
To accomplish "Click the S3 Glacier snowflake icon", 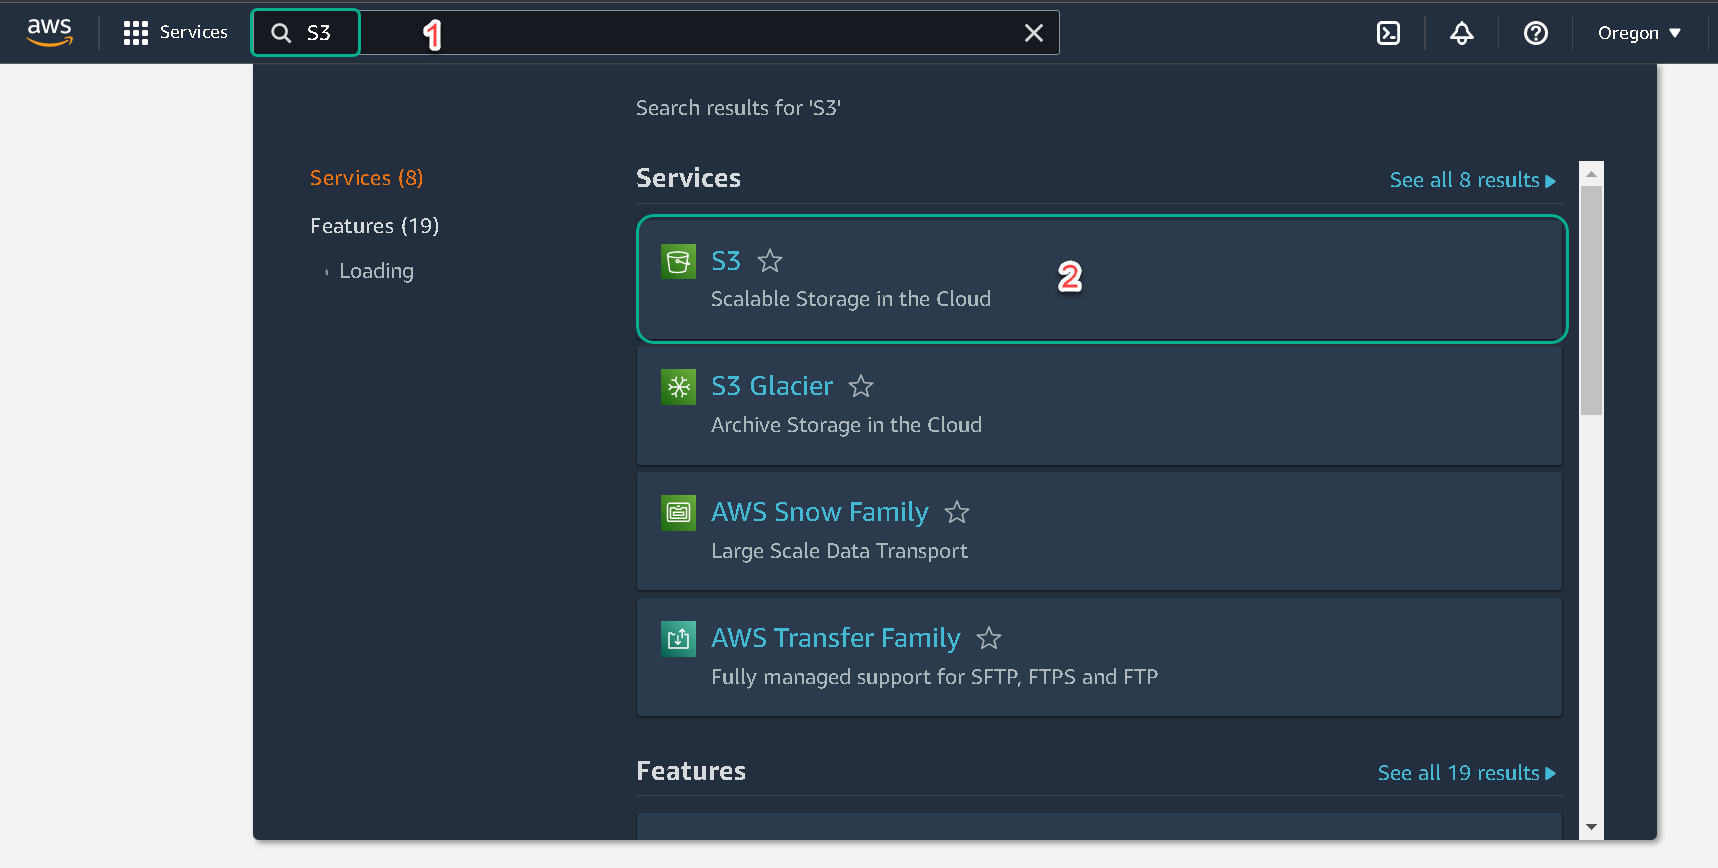I will tap(679, 388).
